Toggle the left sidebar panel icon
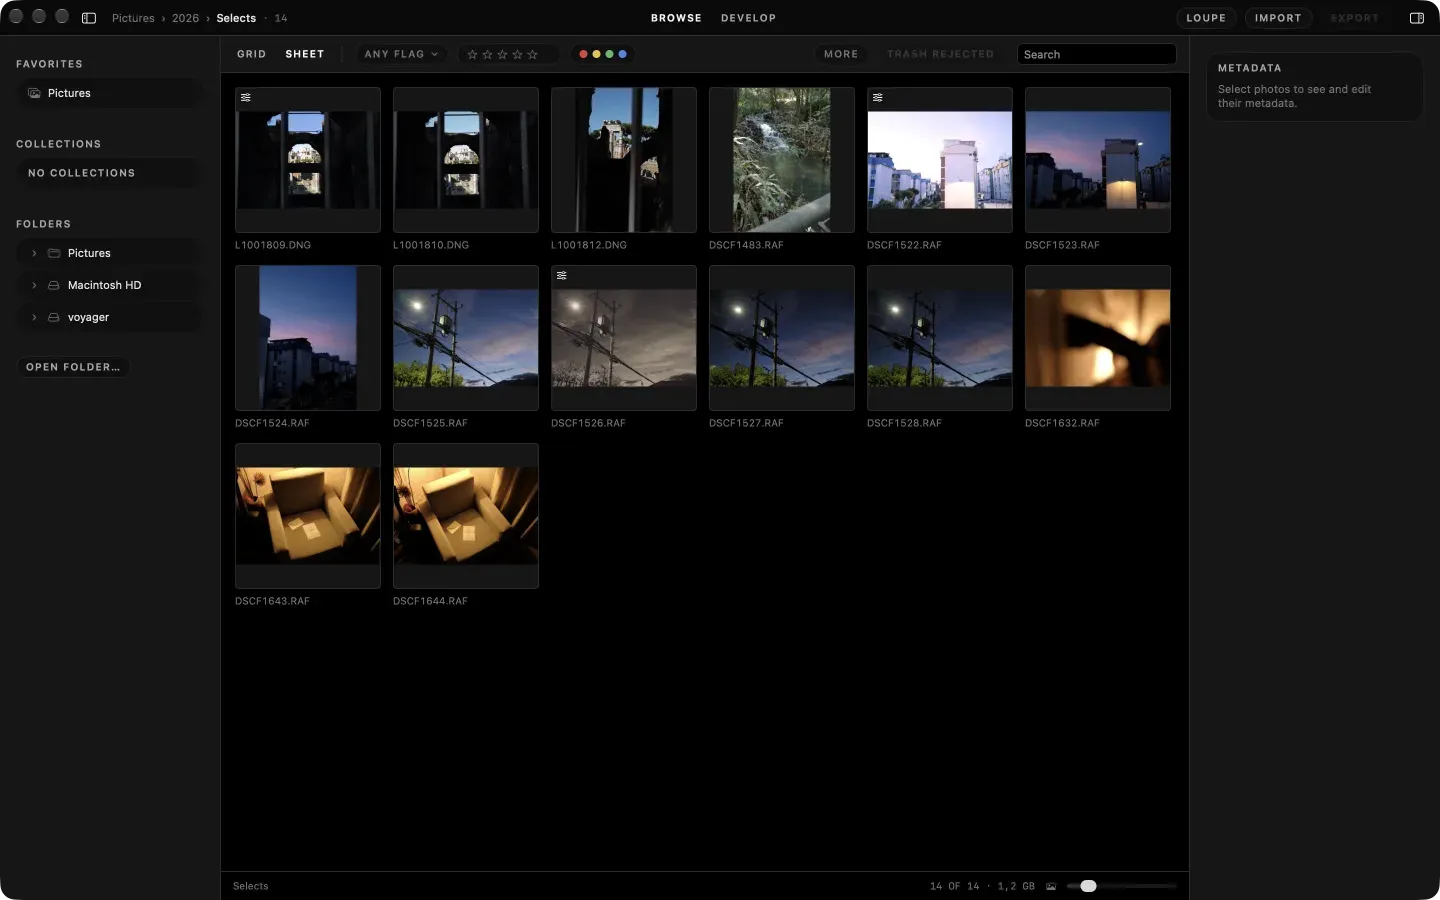 pos(89,18)
